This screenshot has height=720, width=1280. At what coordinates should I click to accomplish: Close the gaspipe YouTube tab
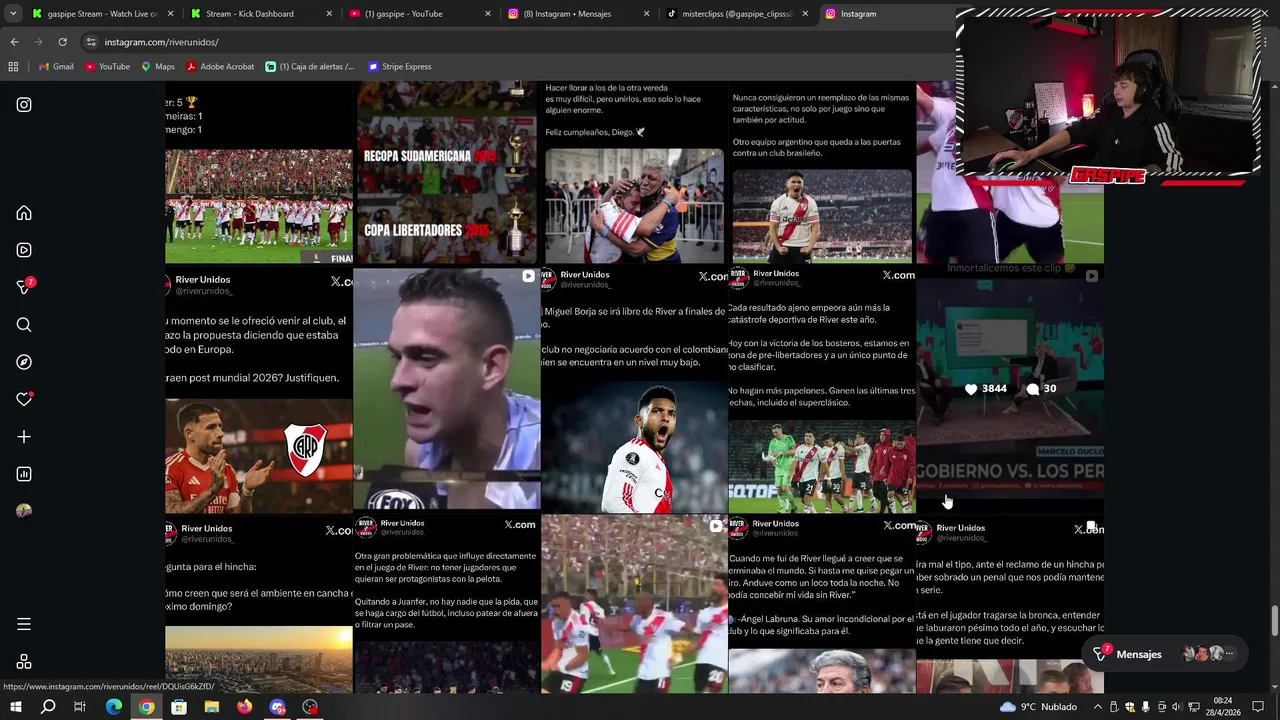[x=487, y=14]
